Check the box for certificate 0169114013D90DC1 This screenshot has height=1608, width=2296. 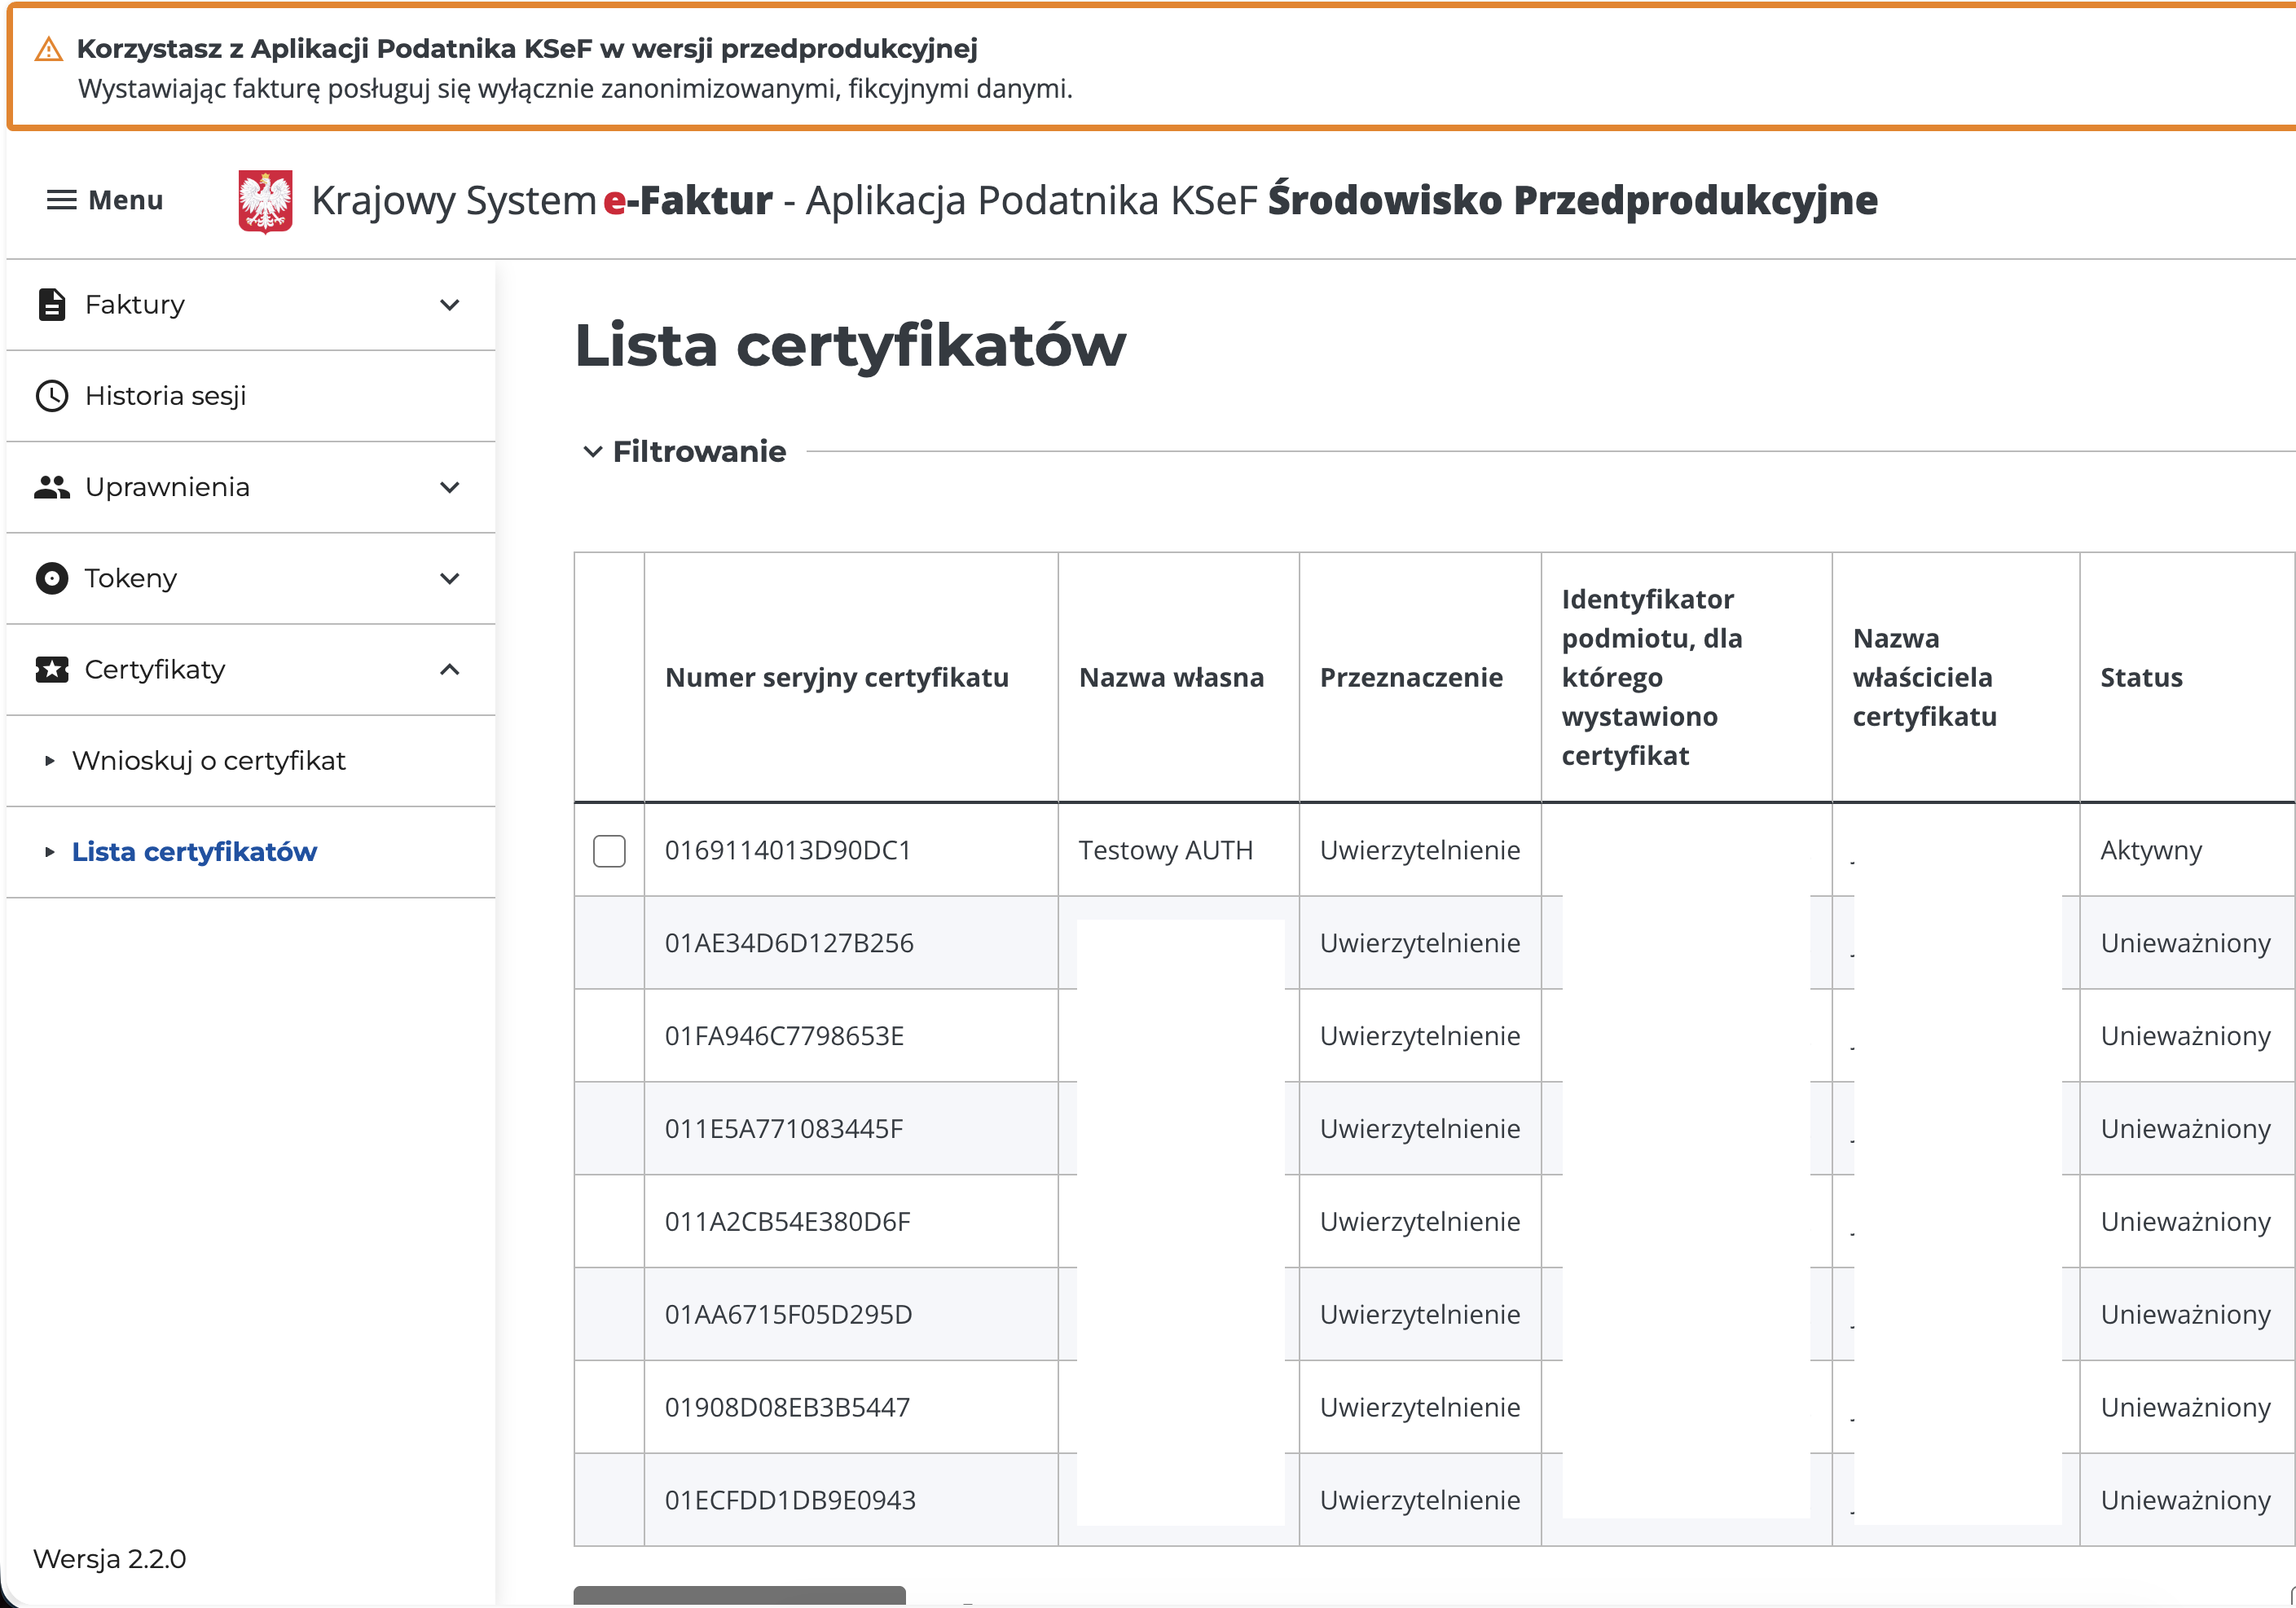[x=609, y=850]
